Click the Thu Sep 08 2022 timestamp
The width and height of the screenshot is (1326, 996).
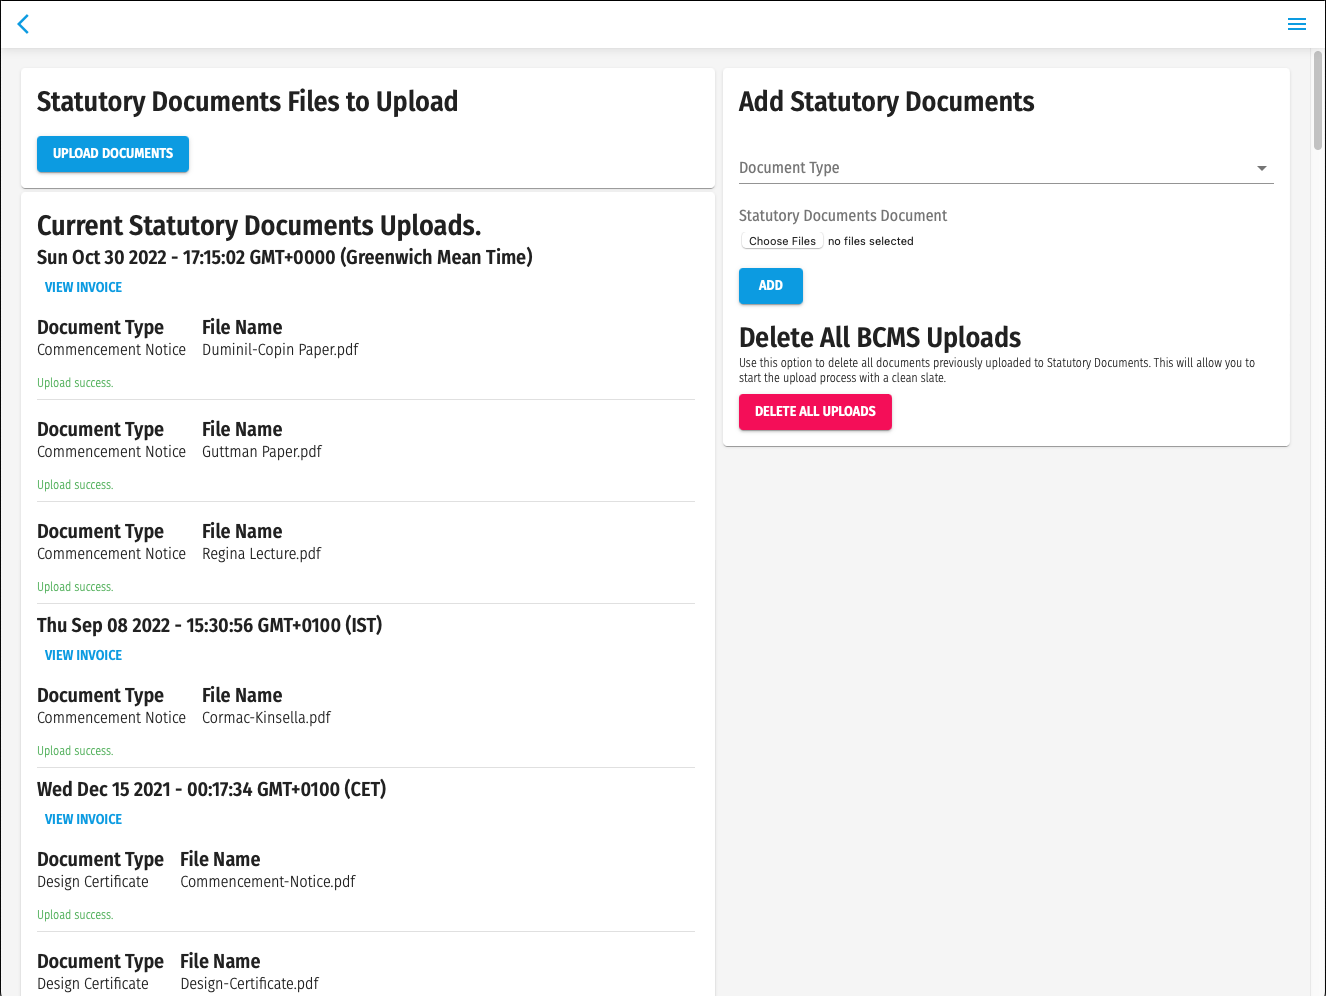tap(210, 625)
